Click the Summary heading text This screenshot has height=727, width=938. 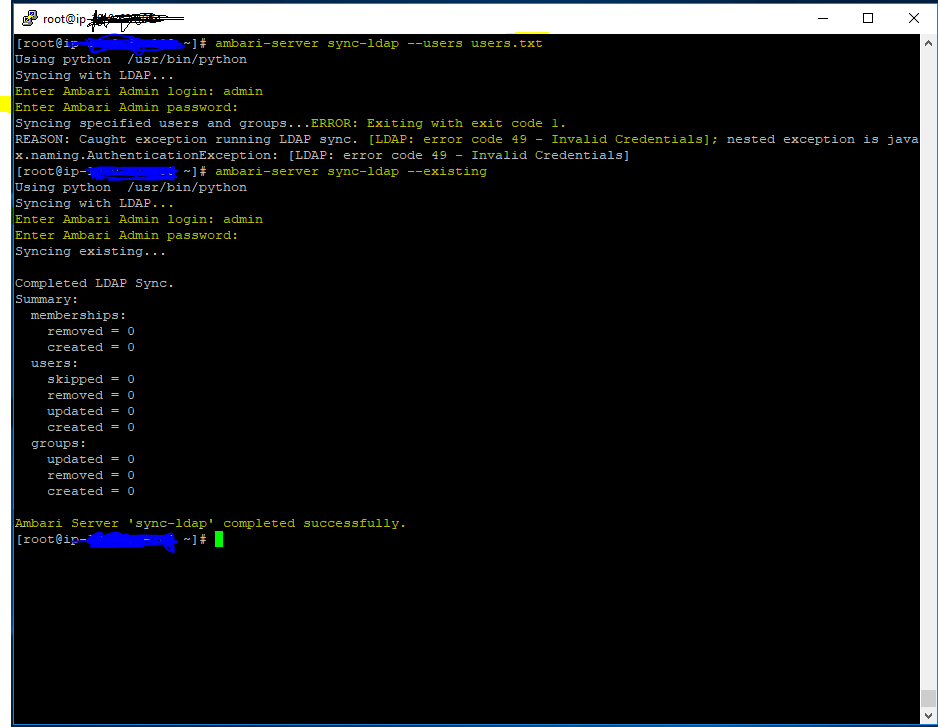point(46,298)
